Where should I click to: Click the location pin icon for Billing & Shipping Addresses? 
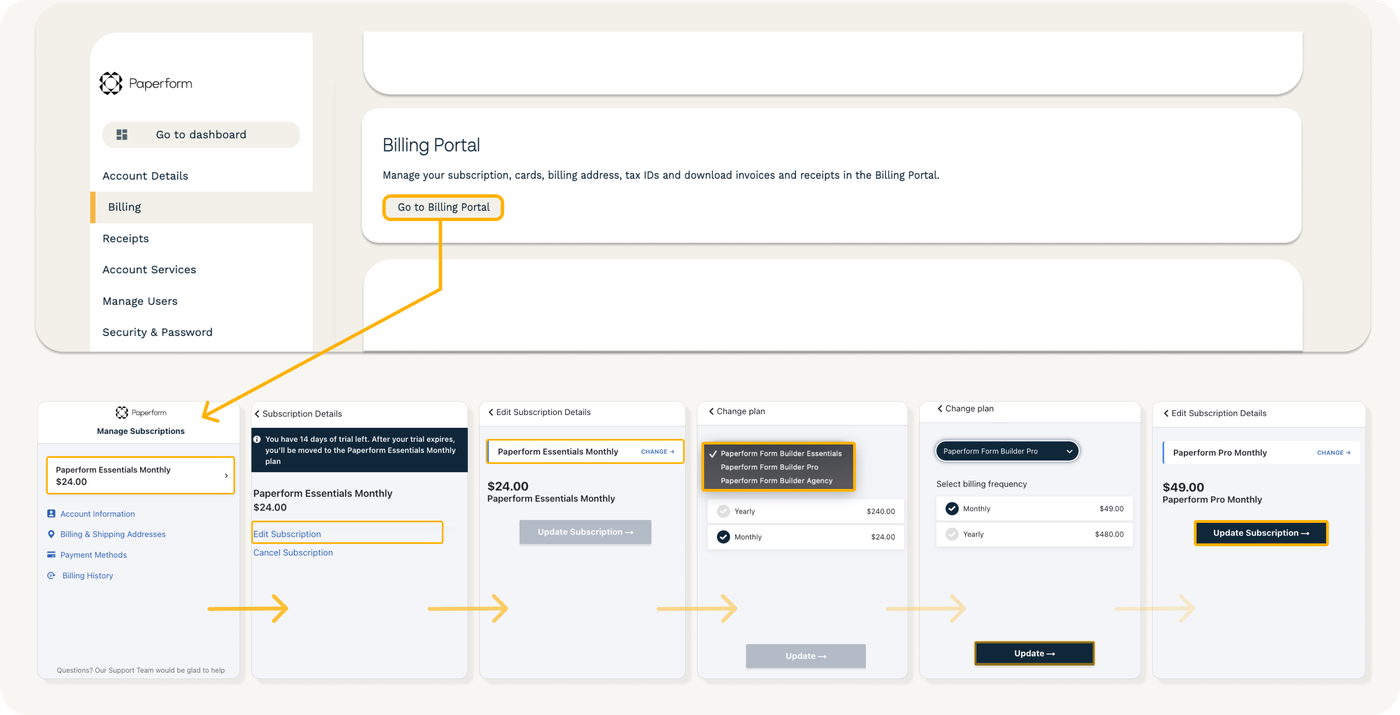tap(51, 534)
